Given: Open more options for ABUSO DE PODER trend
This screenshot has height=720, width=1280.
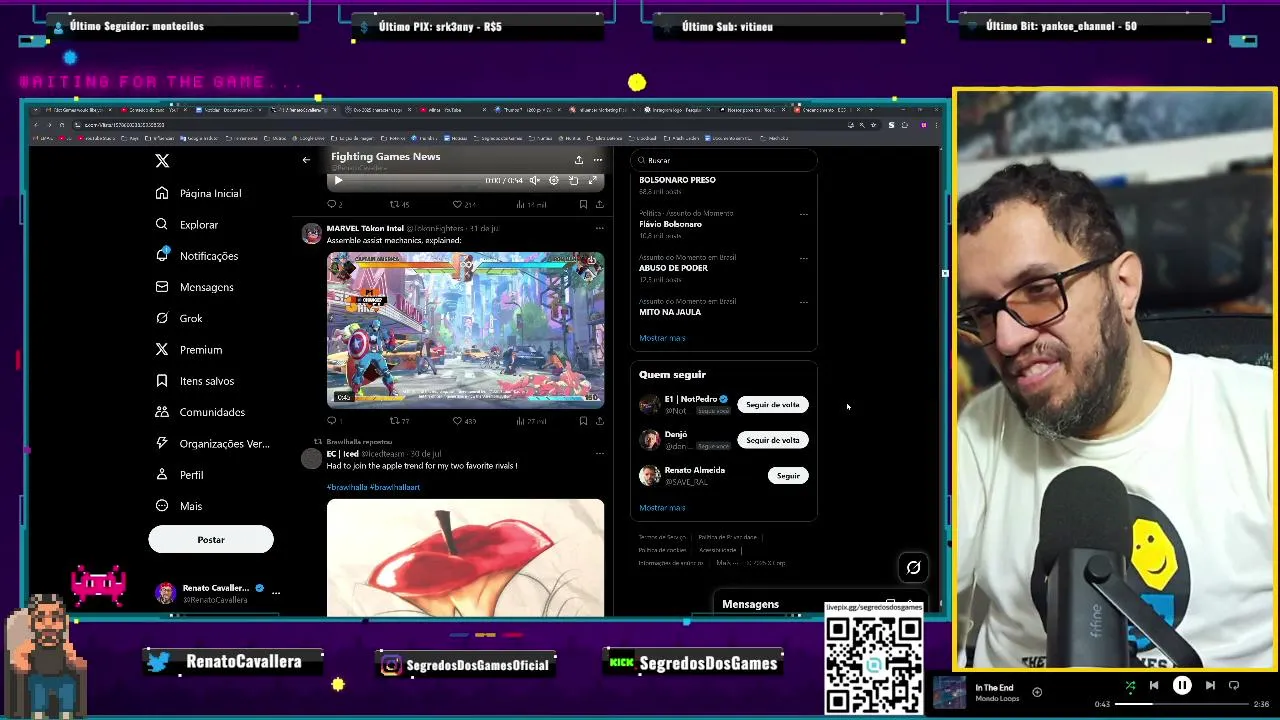Looking at the screenshot, I should (x=803, y=258).
